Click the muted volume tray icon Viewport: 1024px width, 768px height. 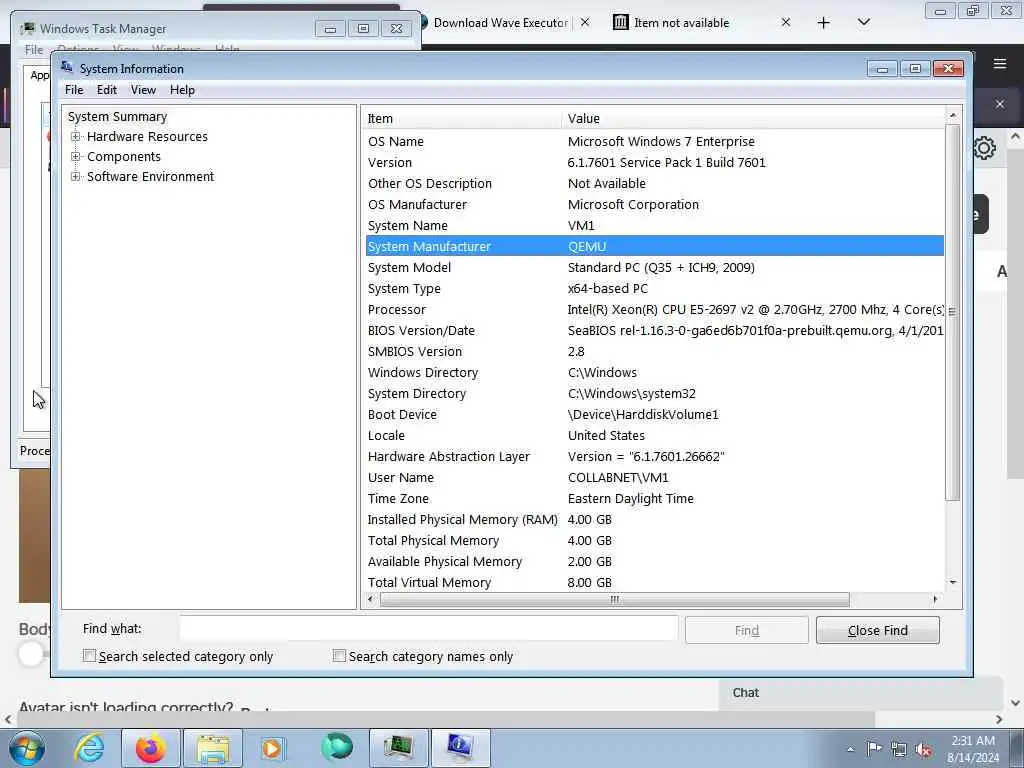pyautogui.click(x=923, y=749)
